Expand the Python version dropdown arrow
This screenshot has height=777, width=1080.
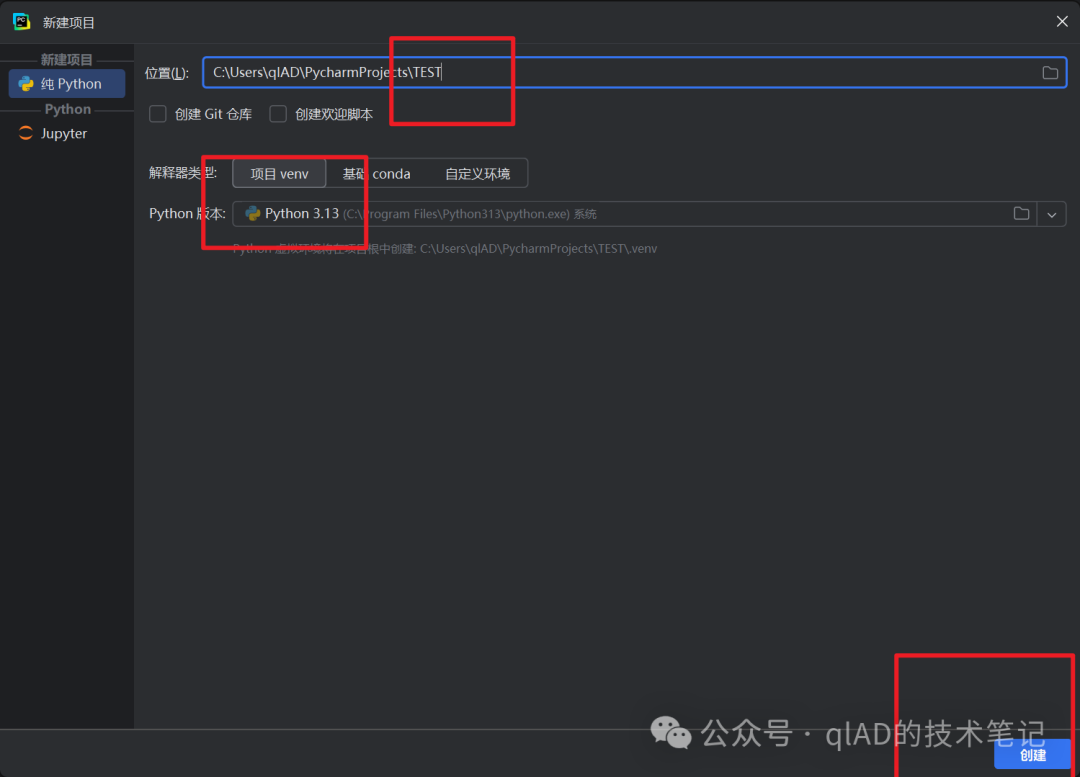(1052, 214)
